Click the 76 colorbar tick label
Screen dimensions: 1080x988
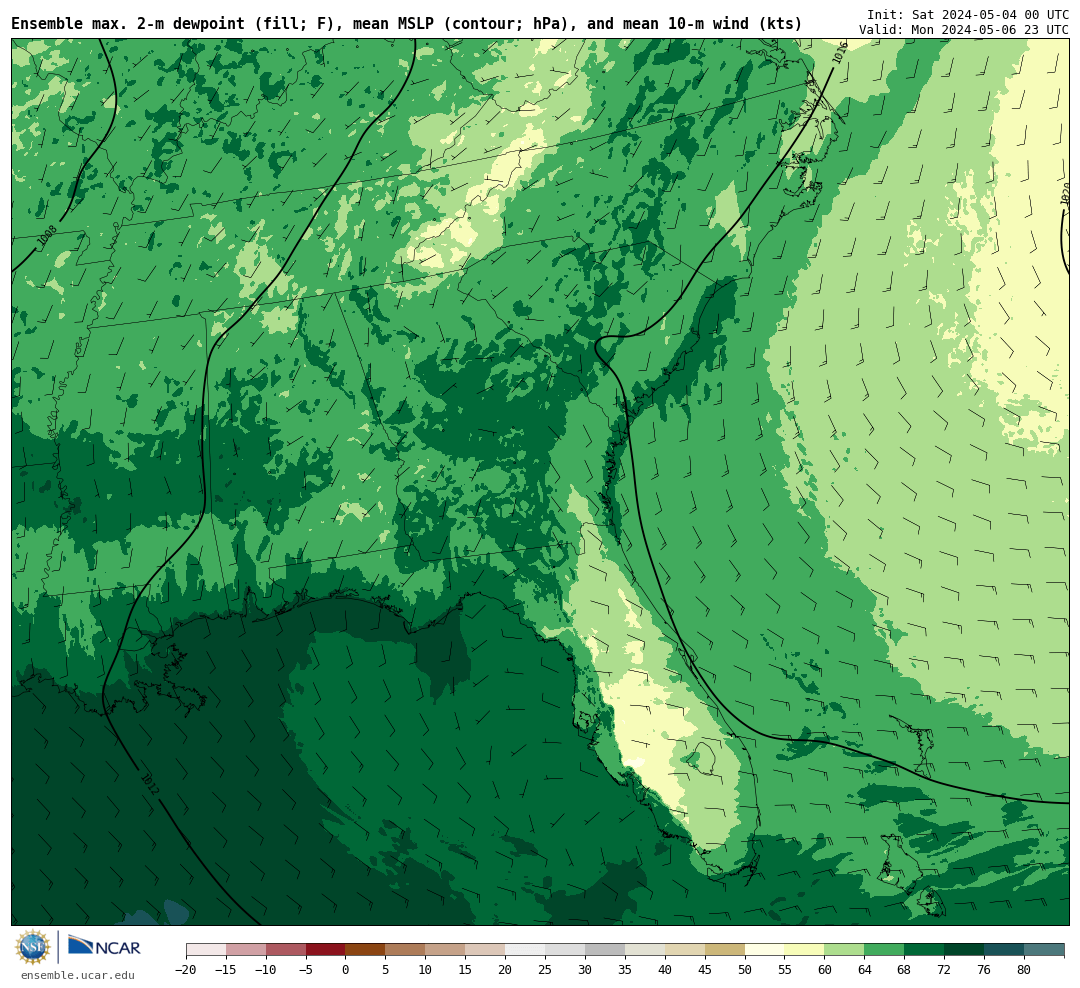(x=984, y=969)
